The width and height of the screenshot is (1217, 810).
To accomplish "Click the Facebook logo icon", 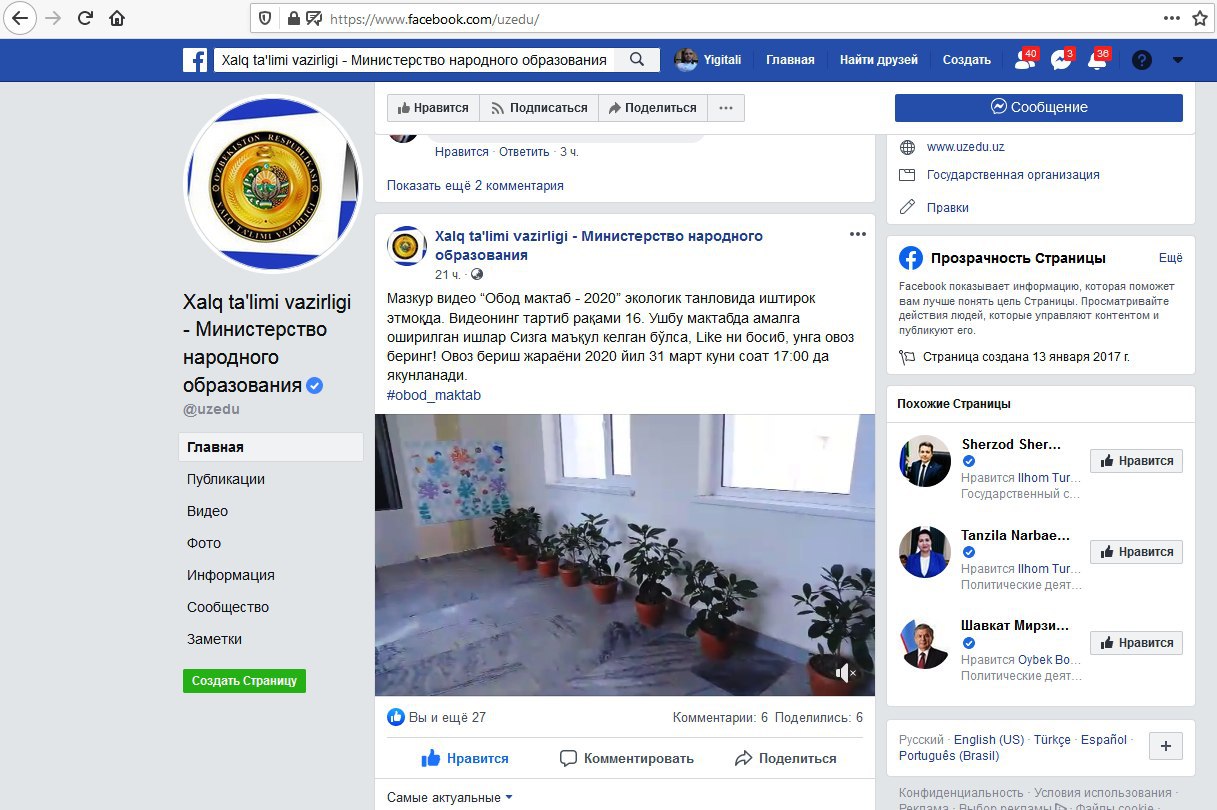I will point(195,60).
